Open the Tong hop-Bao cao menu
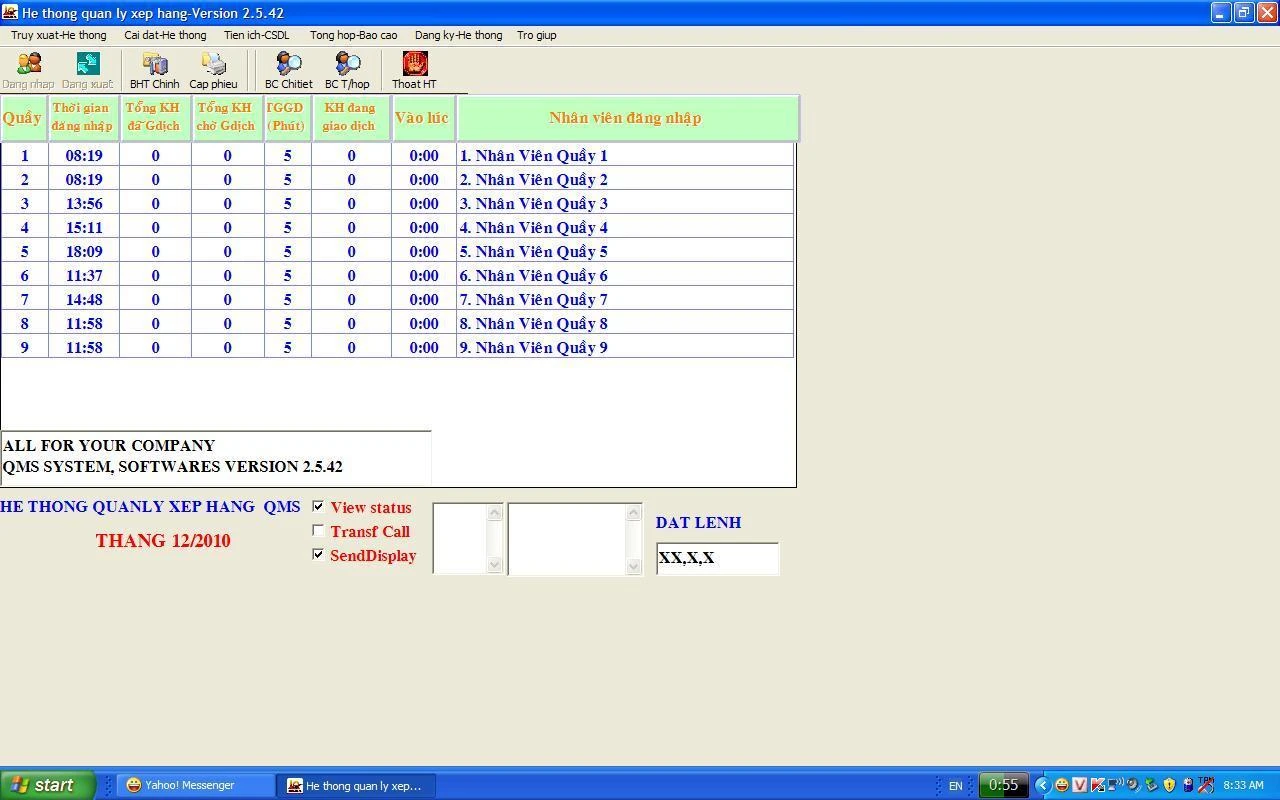The width and height of the screenshot is (1280, 800). pyautogui.click(x=353, y=35)
